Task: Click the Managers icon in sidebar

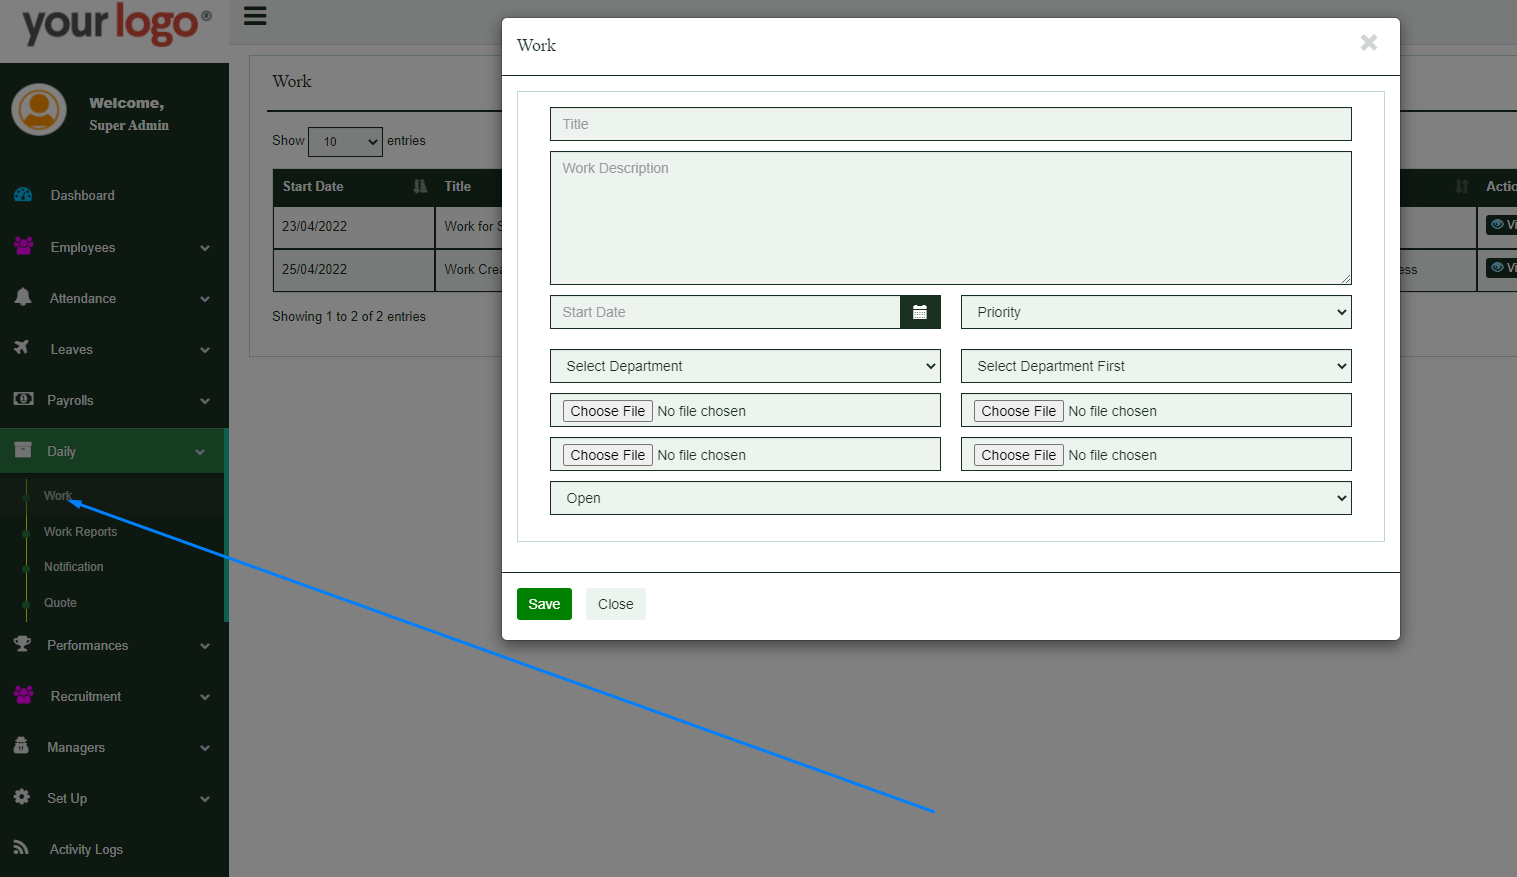Action: tap(21, 746)
